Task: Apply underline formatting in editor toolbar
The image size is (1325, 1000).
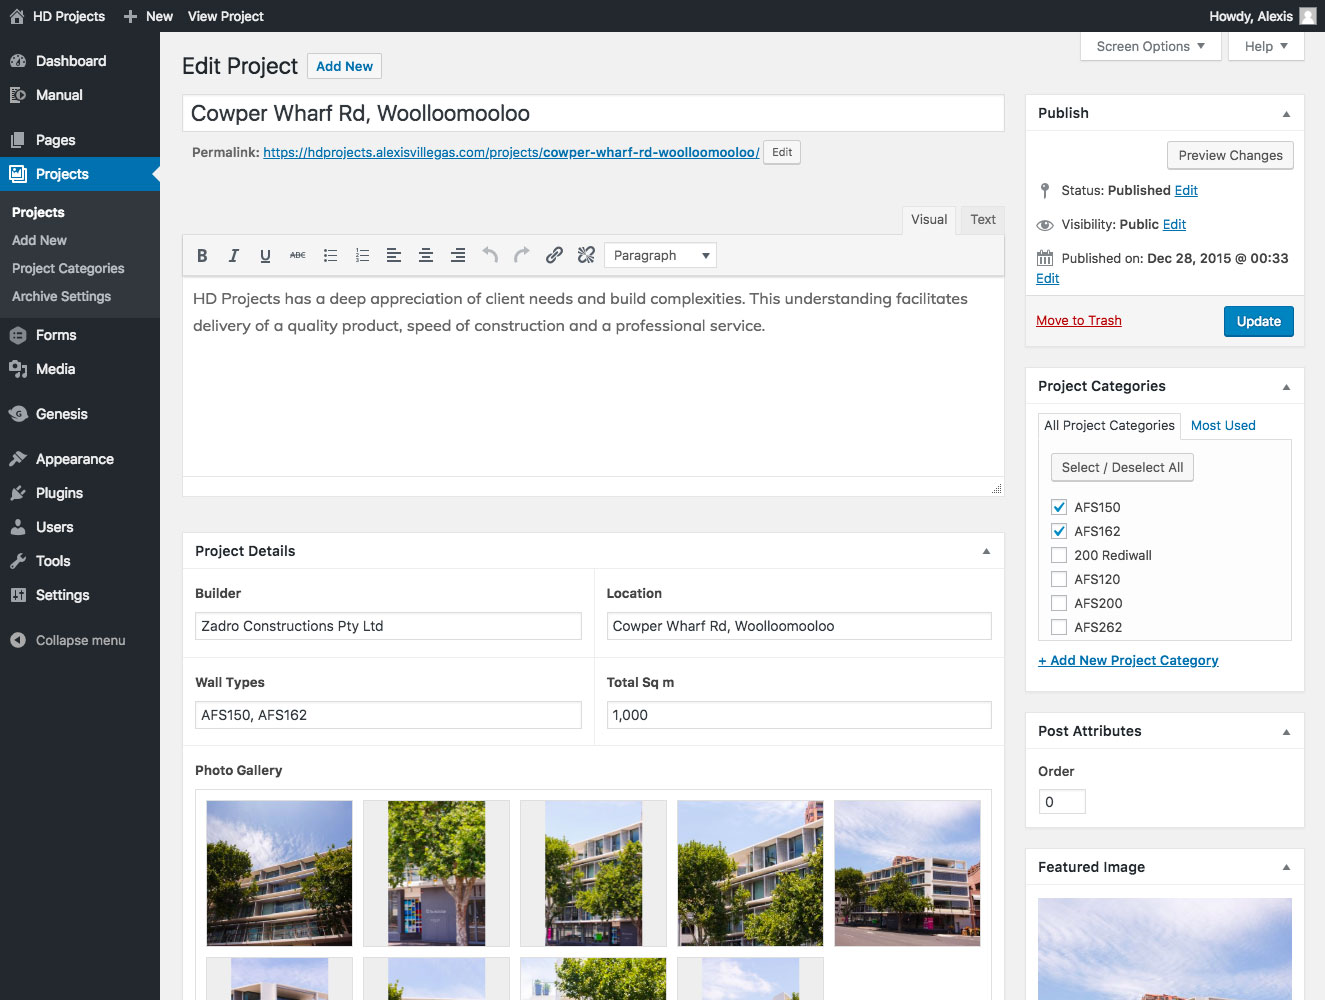Action: click(x=266, y=256)
